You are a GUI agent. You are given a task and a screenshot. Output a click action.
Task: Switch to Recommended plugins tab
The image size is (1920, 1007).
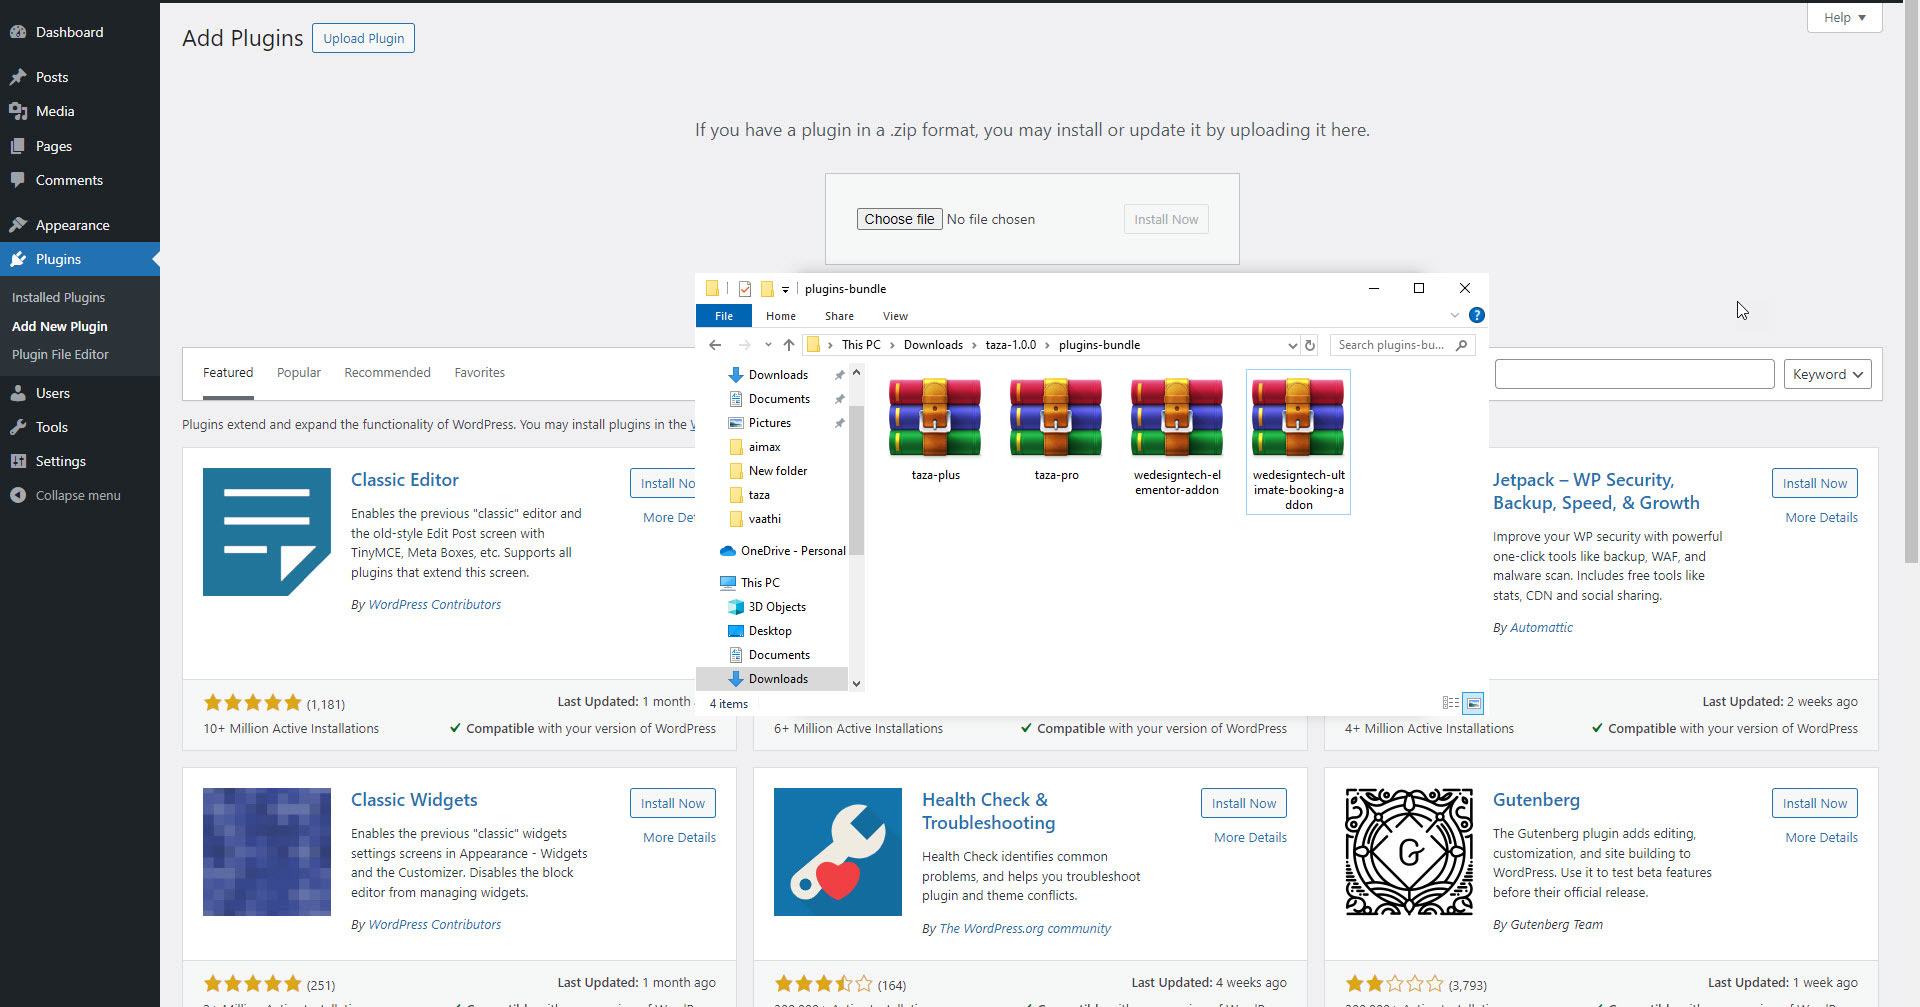pos(387,372)
